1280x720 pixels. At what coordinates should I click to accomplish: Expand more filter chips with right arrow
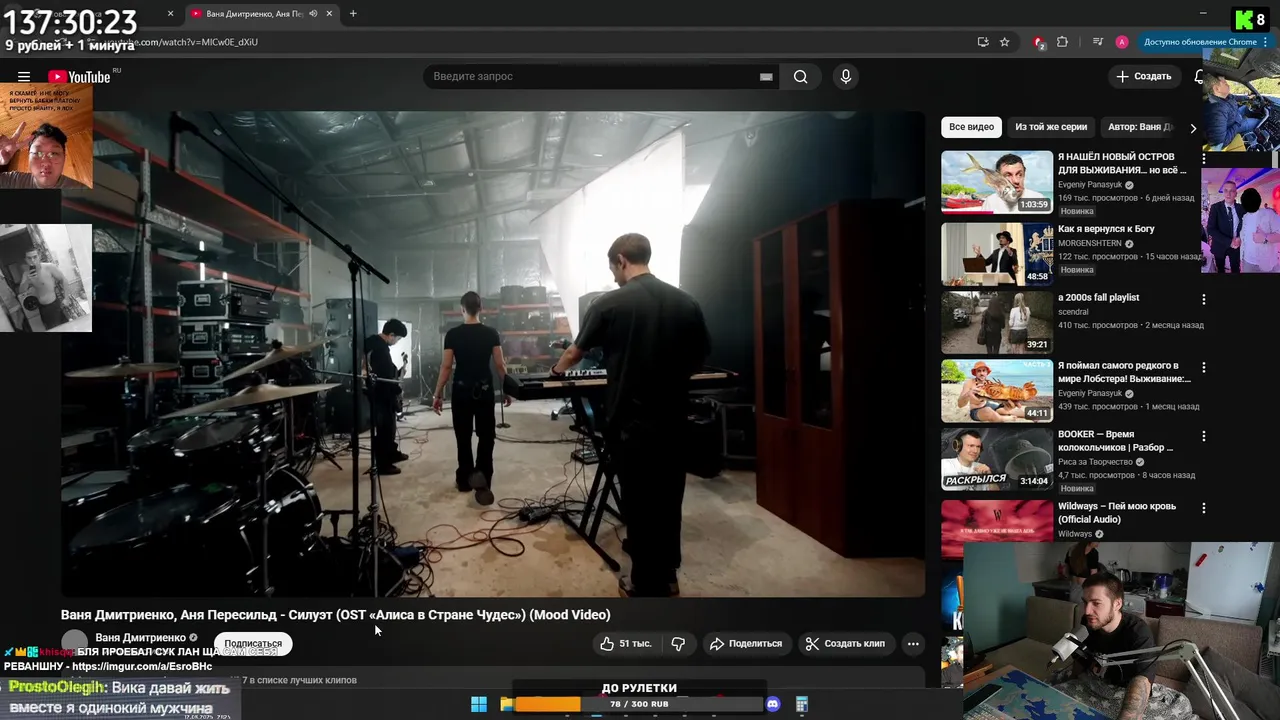[1192, 128]
